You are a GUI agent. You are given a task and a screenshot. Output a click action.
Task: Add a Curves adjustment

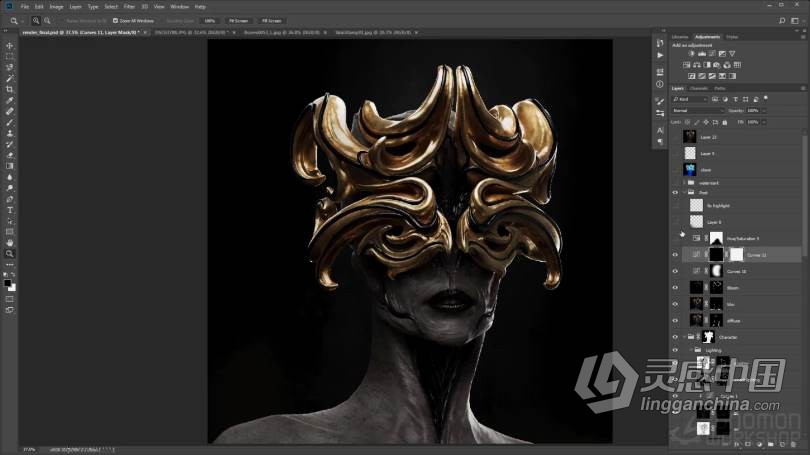point(712,54)
